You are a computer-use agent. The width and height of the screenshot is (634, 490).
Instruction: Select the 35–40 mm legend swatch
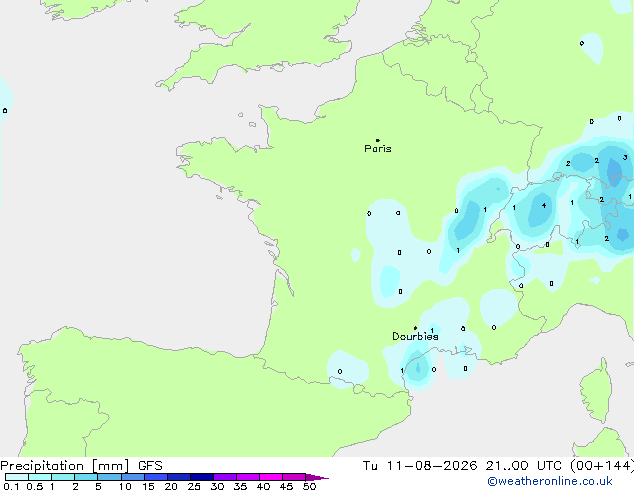248,477
